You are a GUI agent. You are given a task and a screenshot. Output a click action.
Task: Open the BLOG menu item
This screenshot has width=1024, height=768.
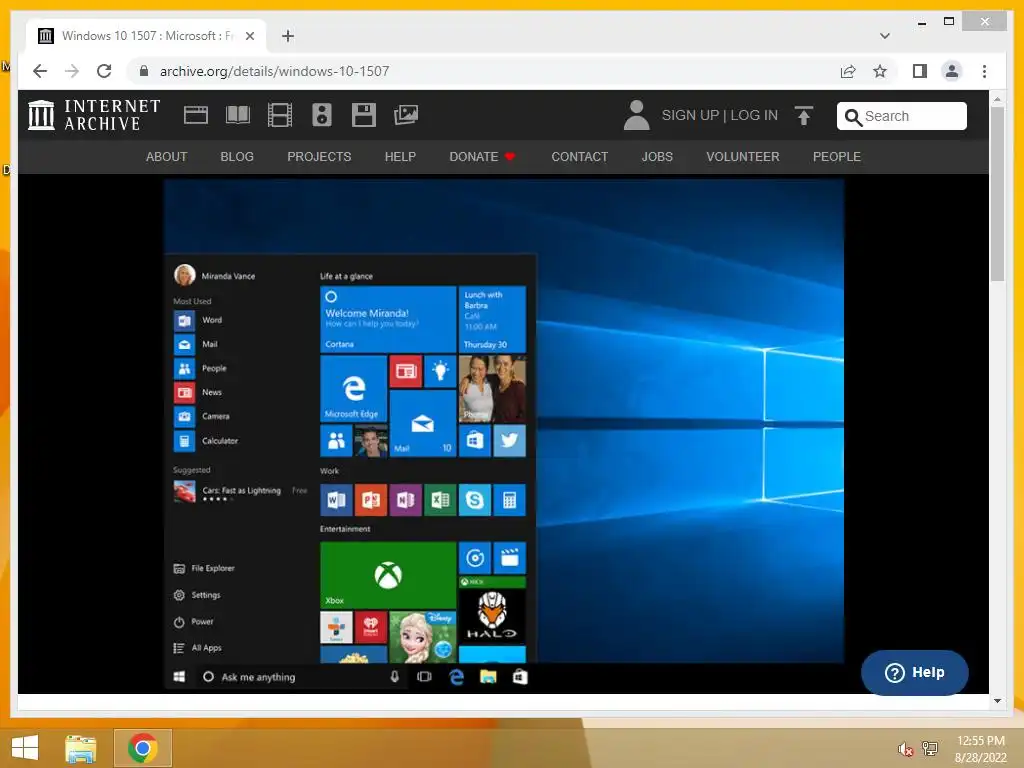pos(237,157)
